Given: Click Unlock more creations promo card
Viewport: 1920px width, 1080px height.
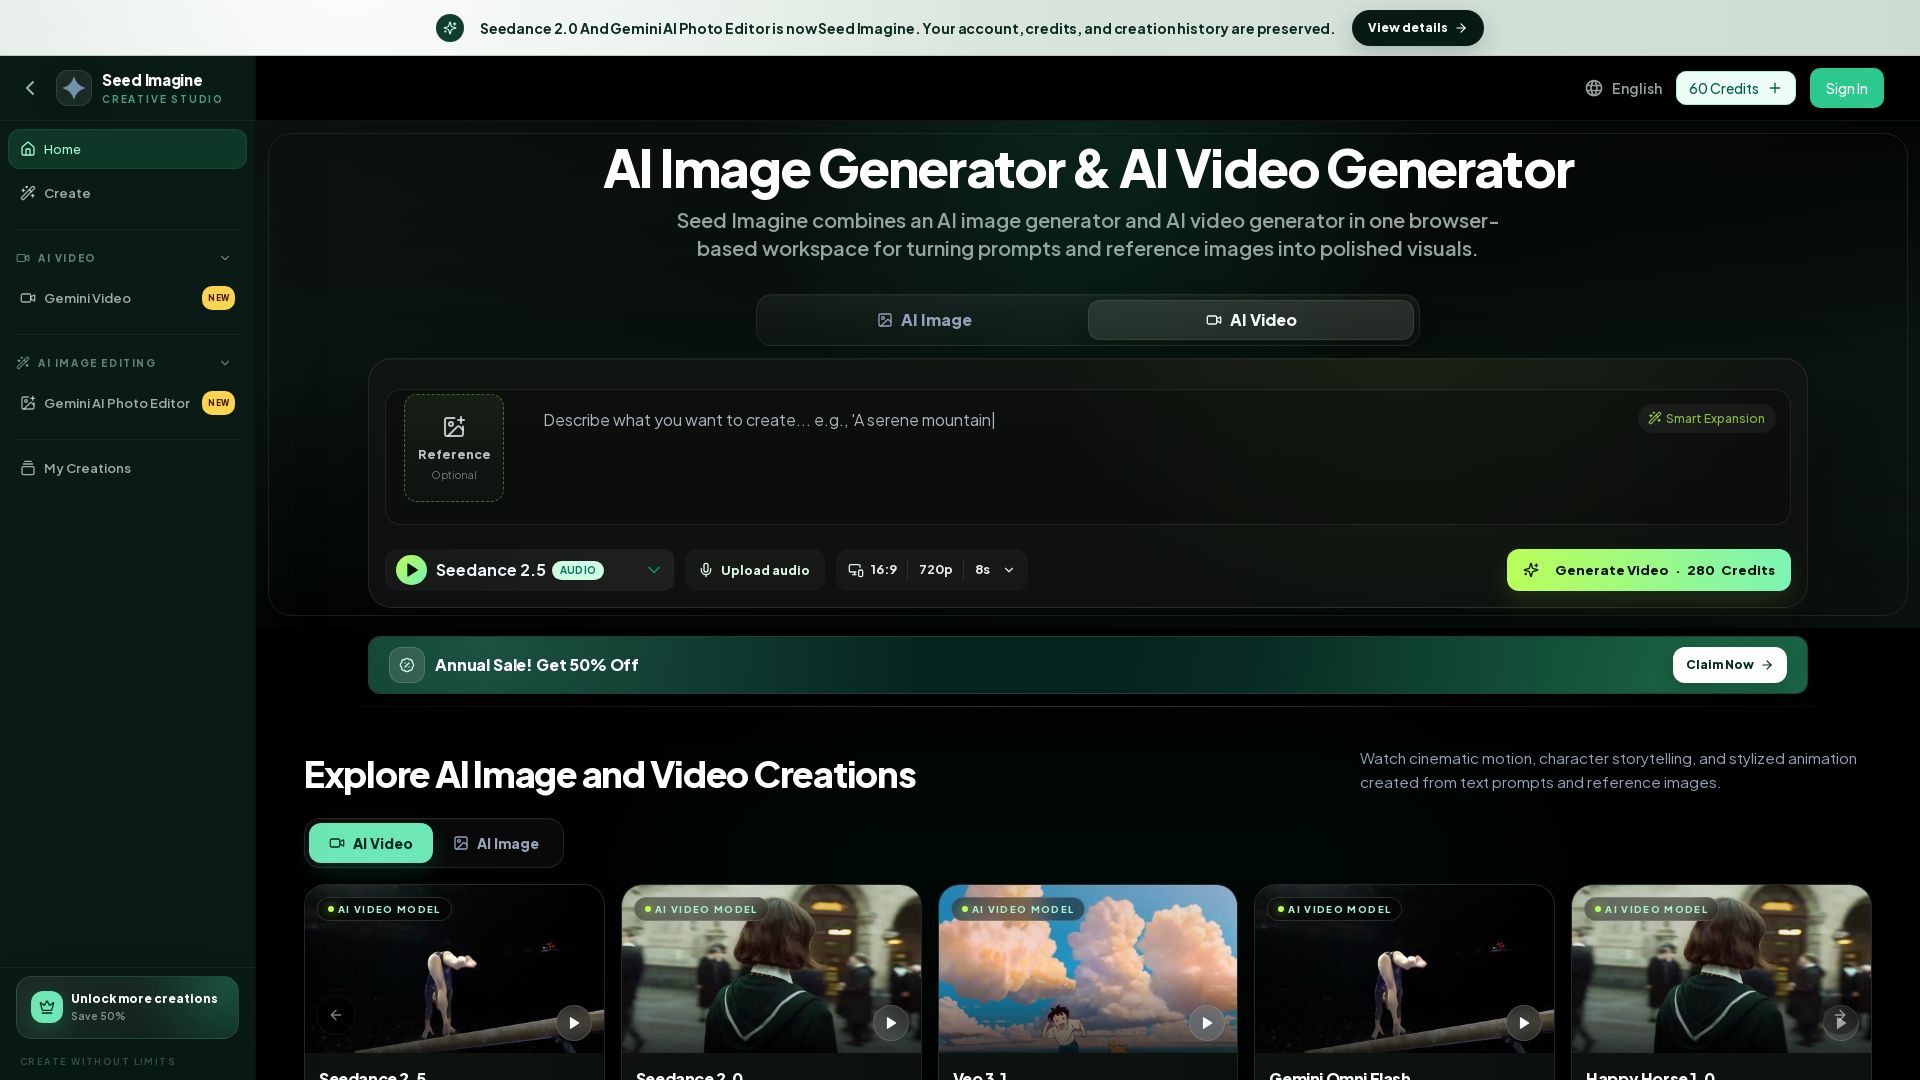Looking at the screenshot, I should [x=127, y=1007].
